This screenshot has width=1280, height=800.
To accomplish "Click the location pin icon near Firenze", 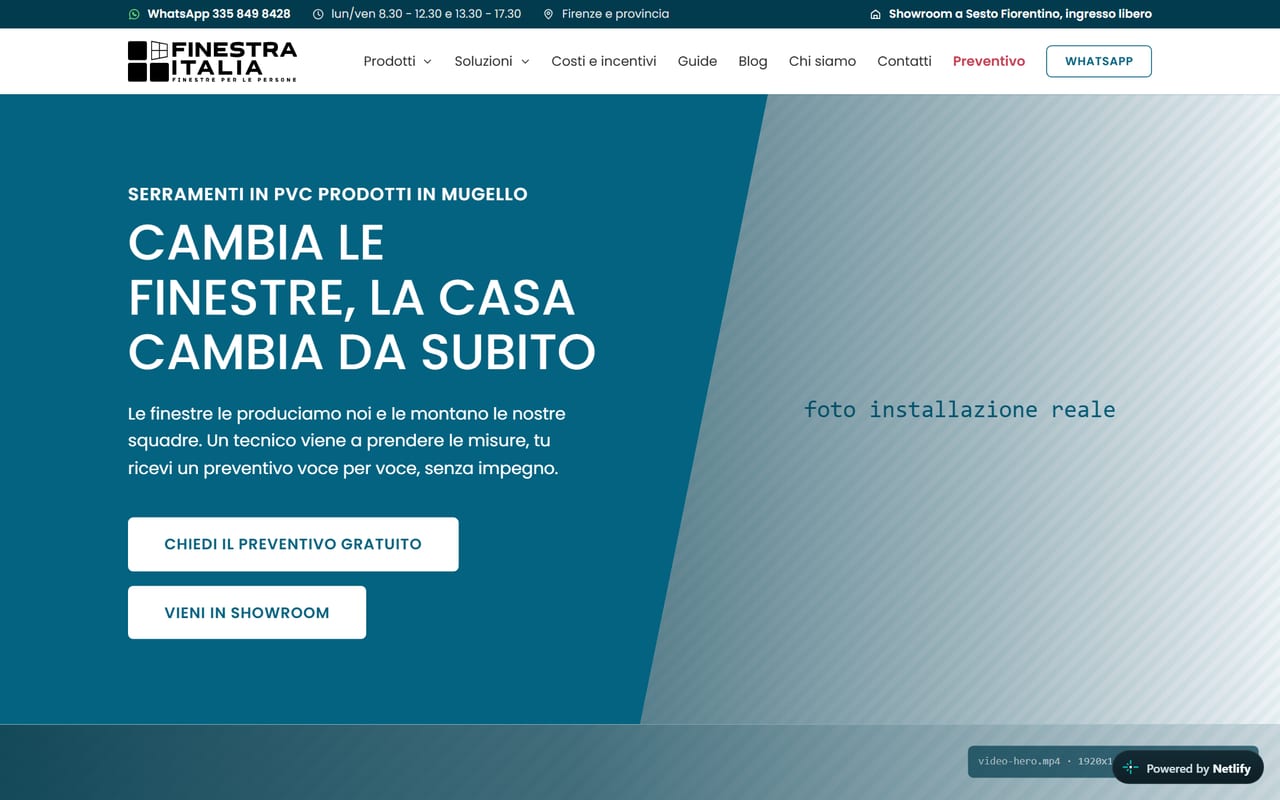I will (548, 14).
